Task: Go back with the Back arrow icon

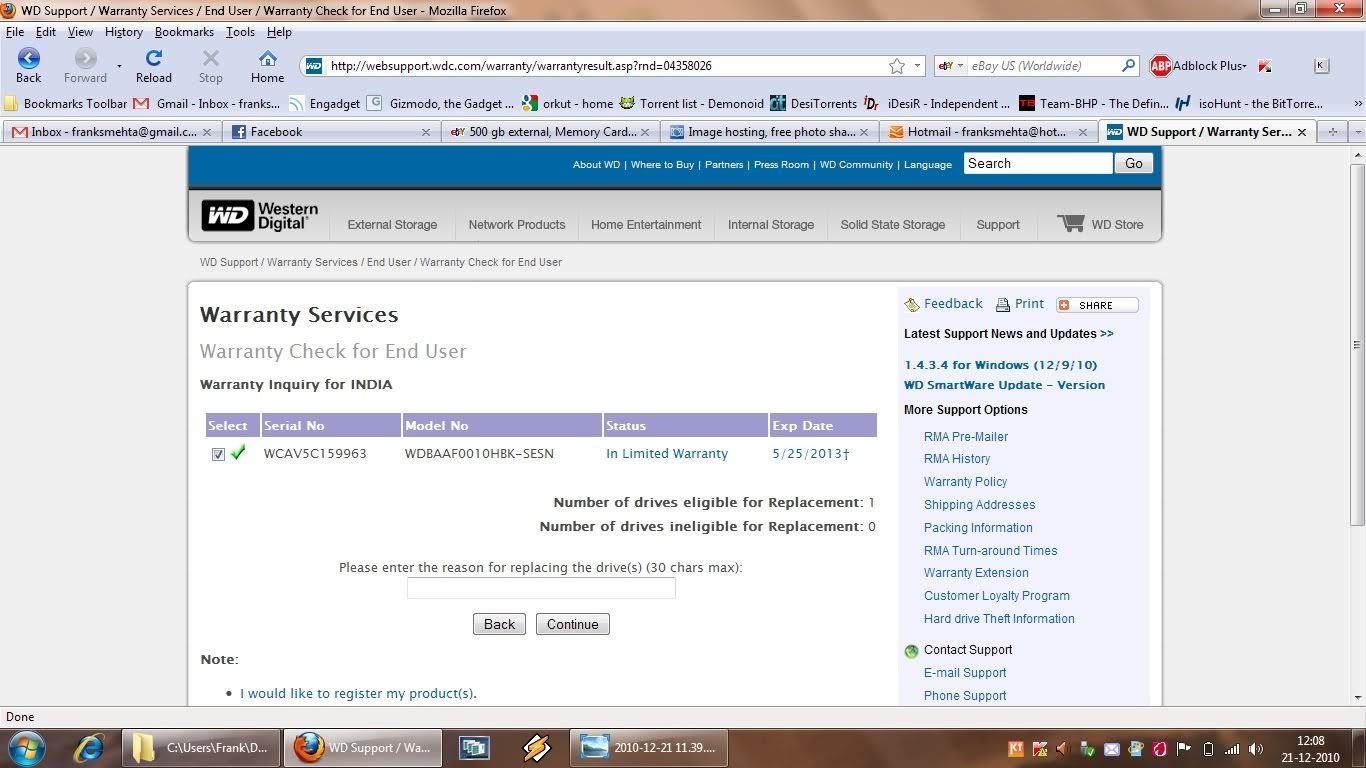Action: tap(29, 58)
